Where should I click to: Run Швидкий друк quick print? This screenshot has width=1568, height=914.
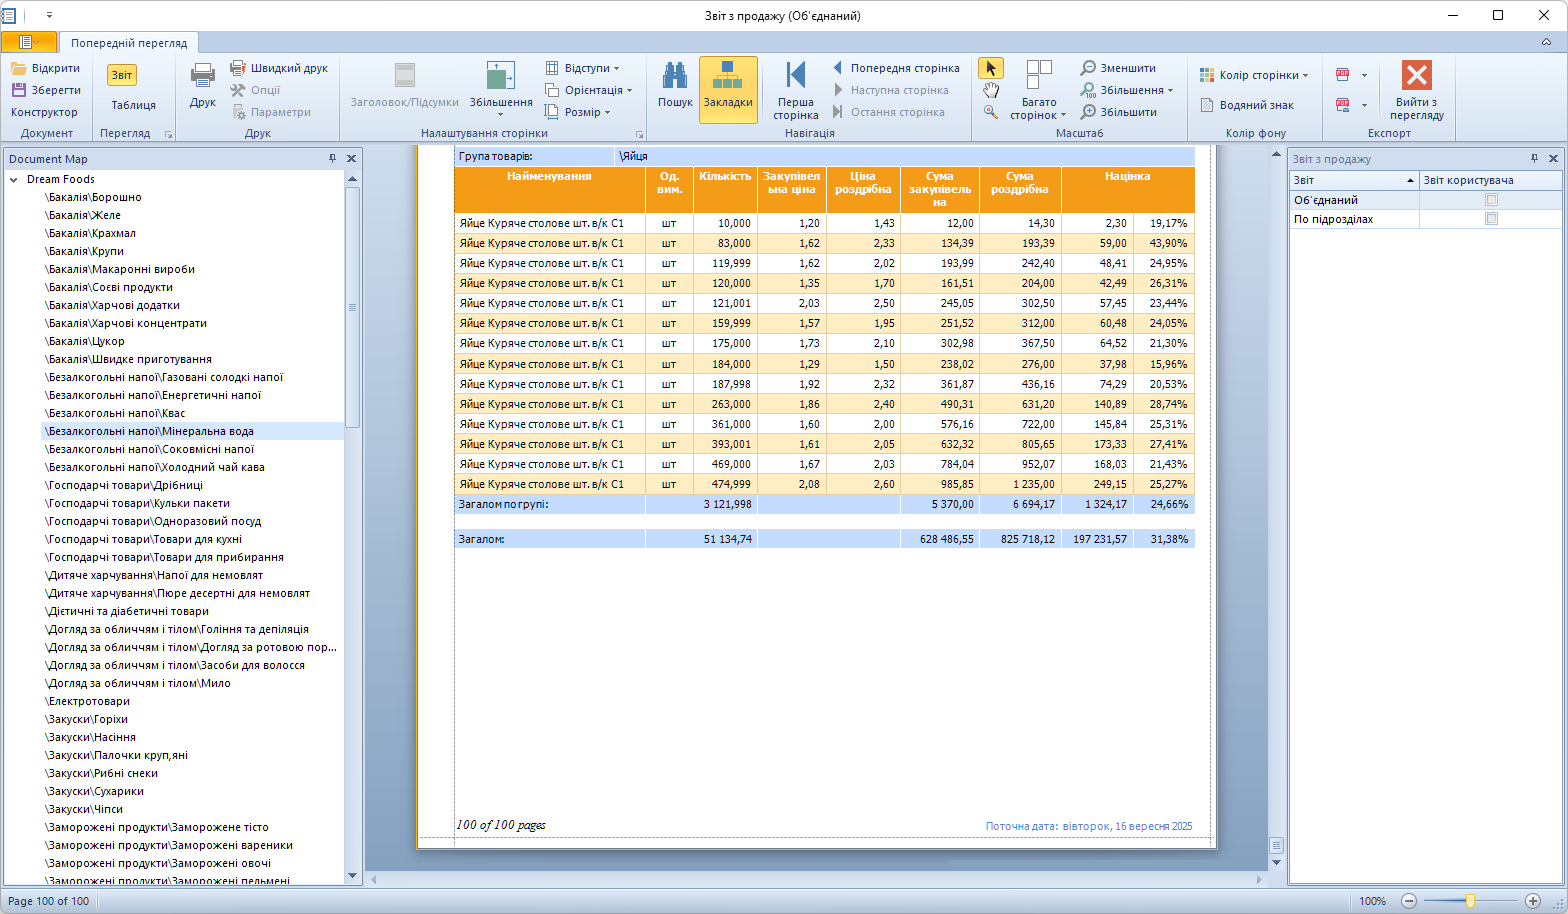[279, 68]
